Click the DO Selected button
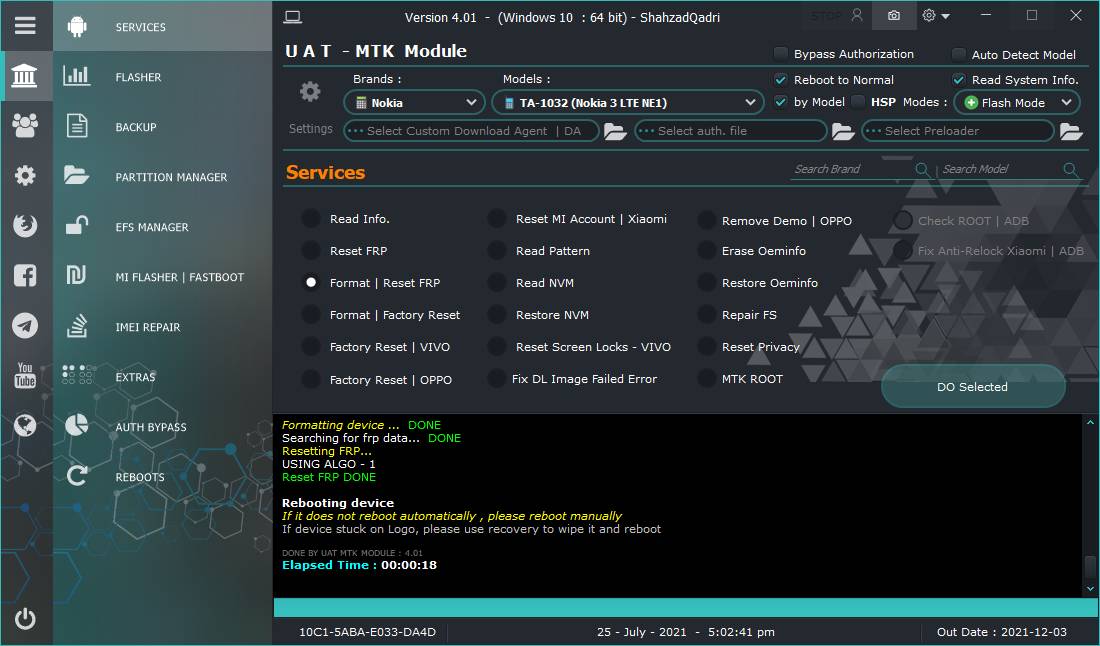The height and width of the screenshot is (646, 1100). click(972, 386)
